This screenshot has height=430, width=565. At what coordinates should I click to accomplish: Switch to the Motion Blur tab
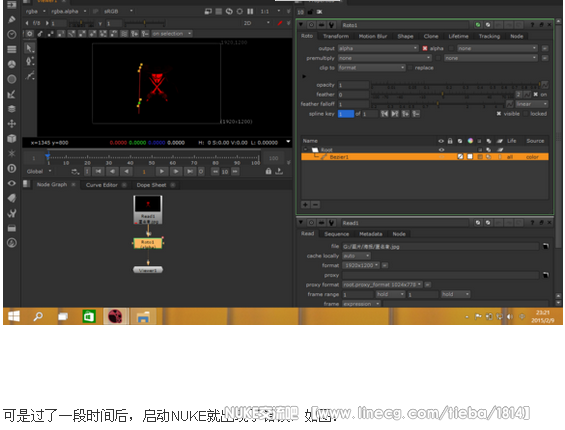tap(373, 36)
